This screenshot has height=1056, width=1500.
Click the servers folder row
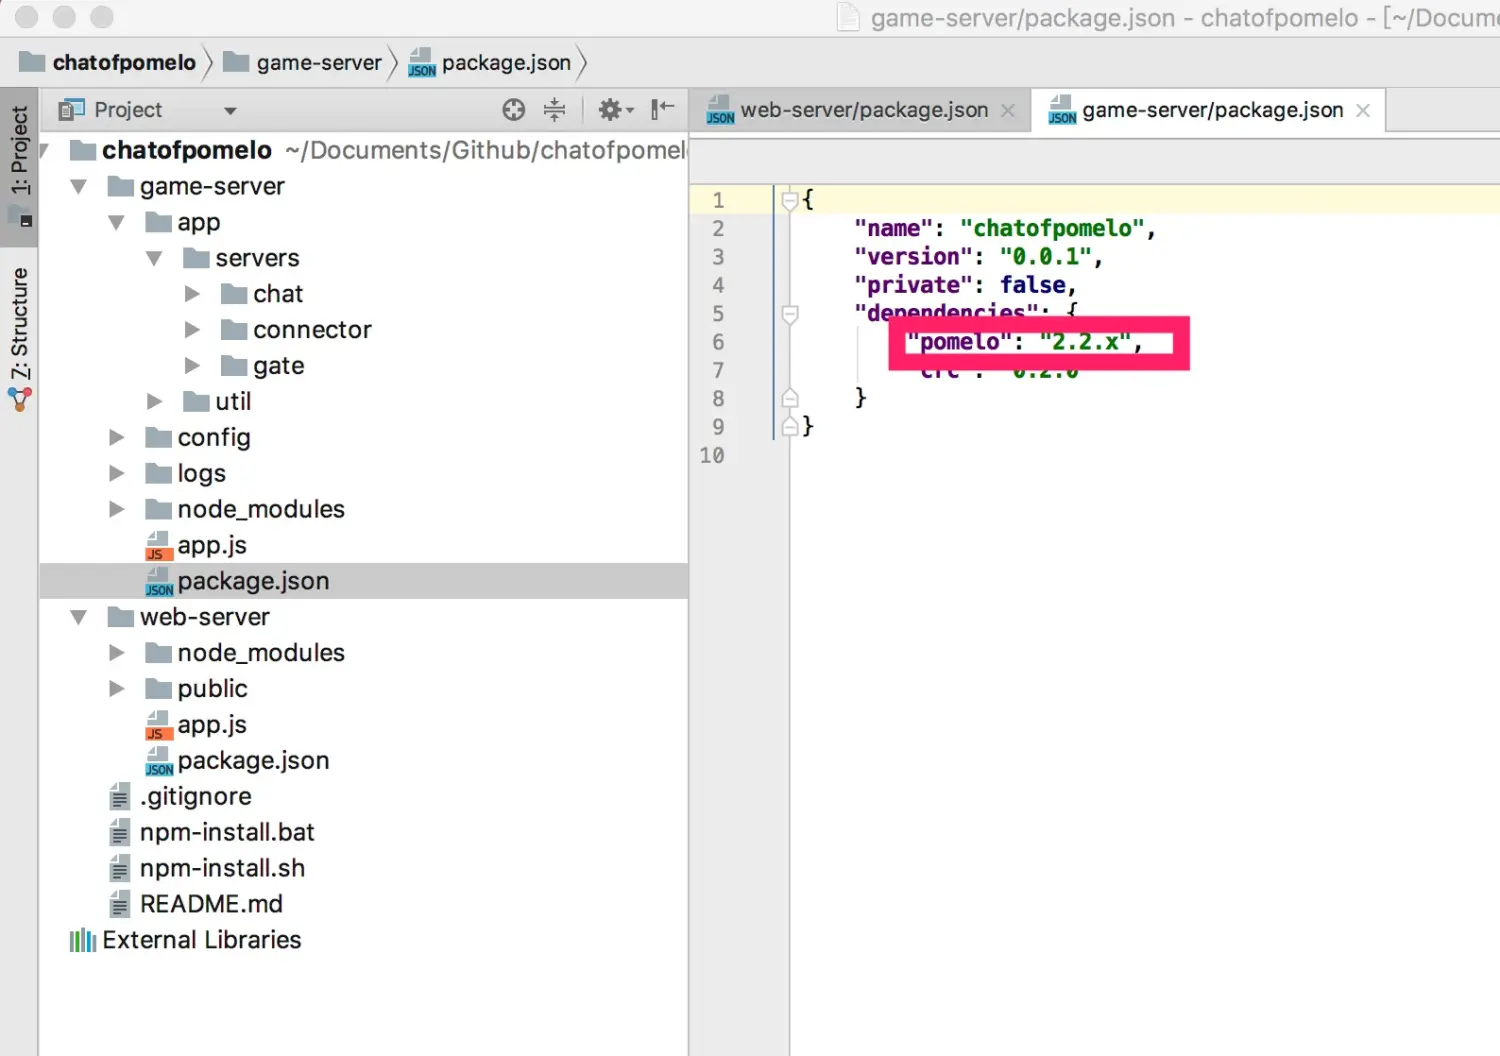(x=363, y=259)
